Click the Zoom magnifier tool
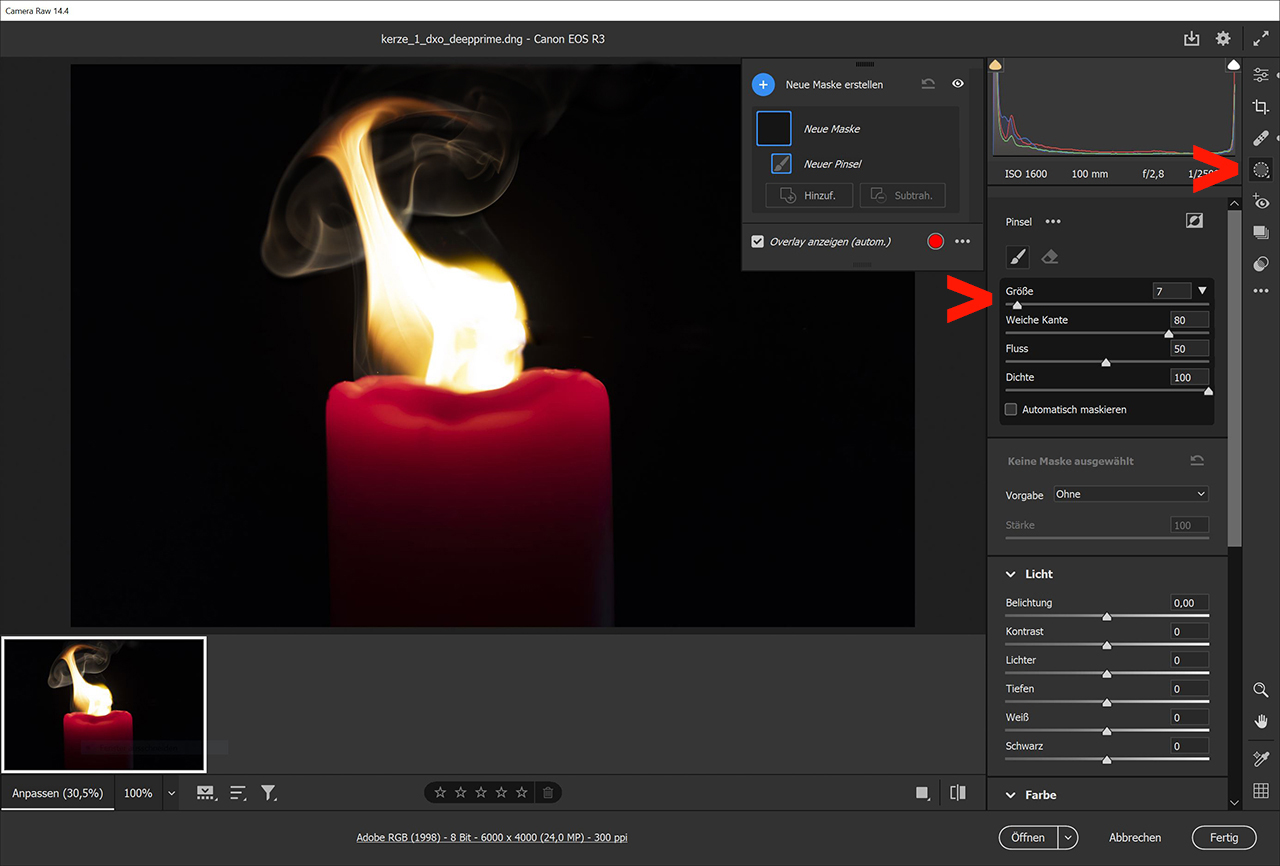The width and height of the screenshot is (1280, 866). pos(1261,690)
